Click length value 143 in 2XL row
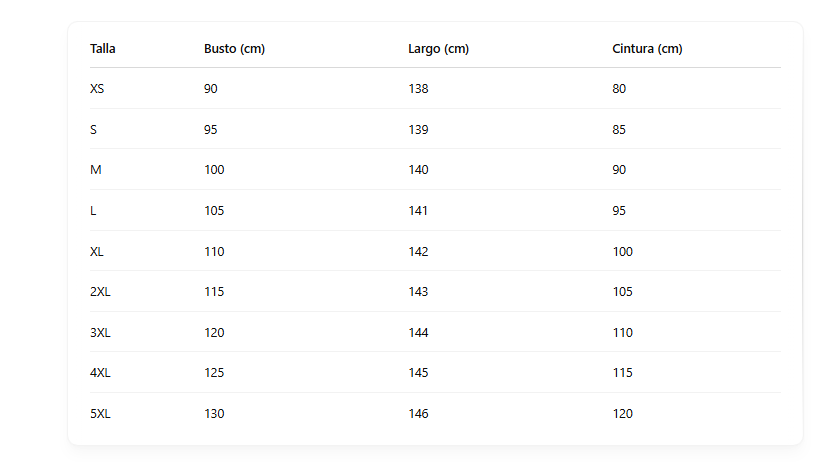The width and height of the screenshot is (830, 466). [x=418, y=291]
